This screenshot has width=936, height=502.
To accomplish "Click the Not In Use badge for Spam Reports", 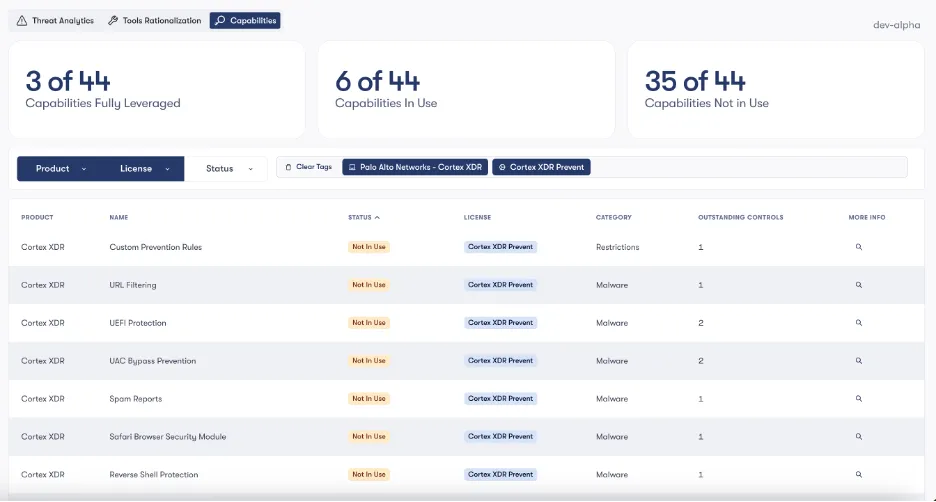I will tap(369, 399).
